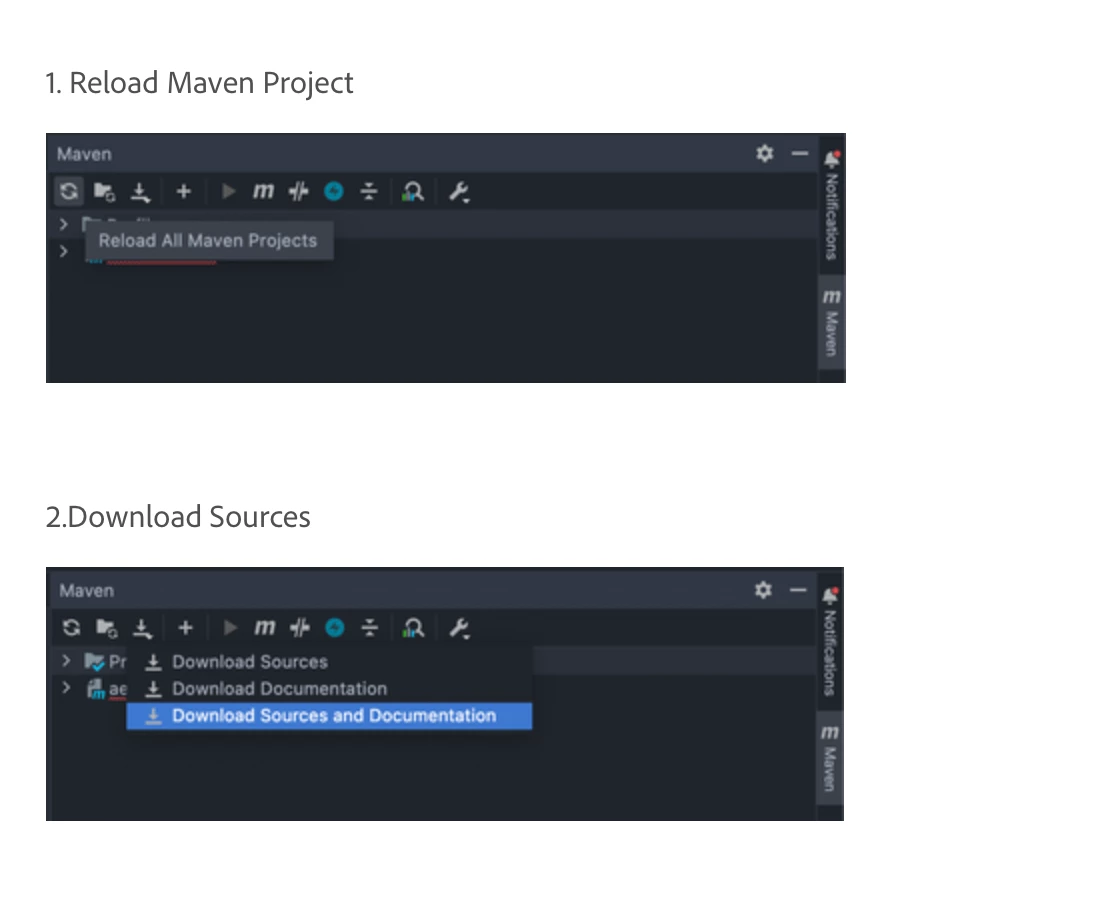This screenshot has width=1114, height=914.
Task: Open Notifications tab in step 1 panel sidebar
Action: click(x=831, y=205)
